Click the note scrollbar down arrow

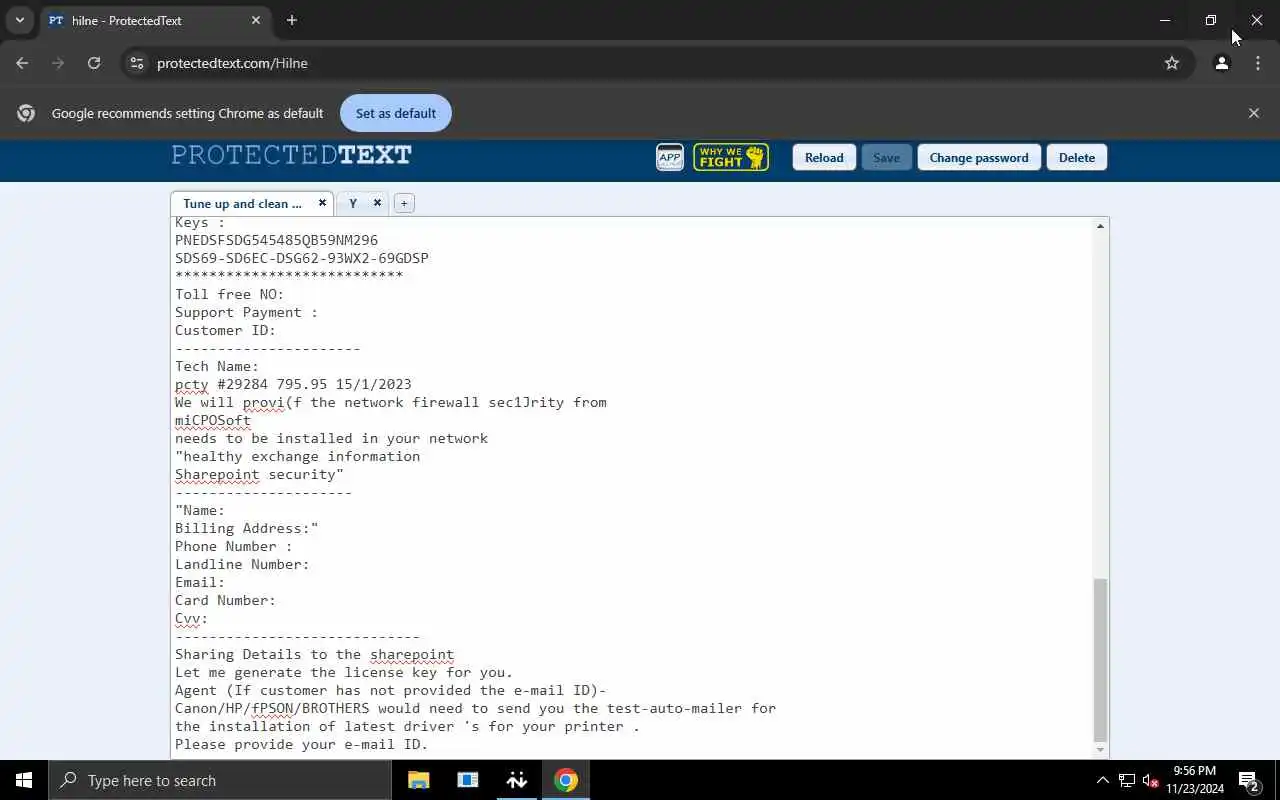pos(1100,749)
